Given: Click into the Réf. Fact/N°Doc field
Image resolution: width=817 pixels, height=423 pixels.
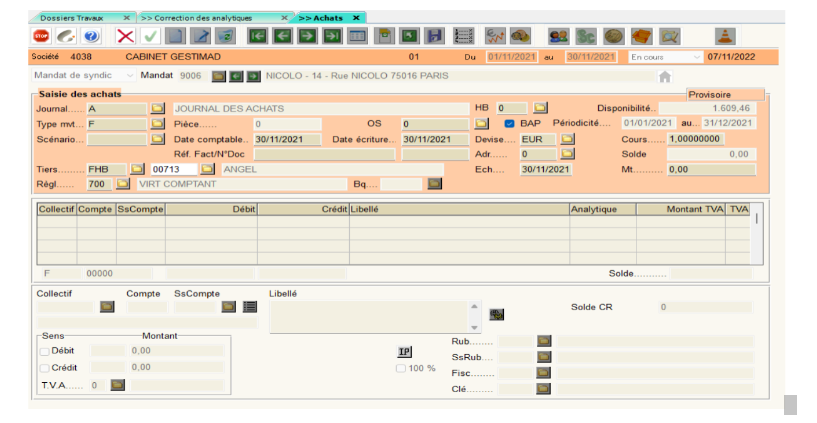Looking at the screenshot, I should pos(324,154).
